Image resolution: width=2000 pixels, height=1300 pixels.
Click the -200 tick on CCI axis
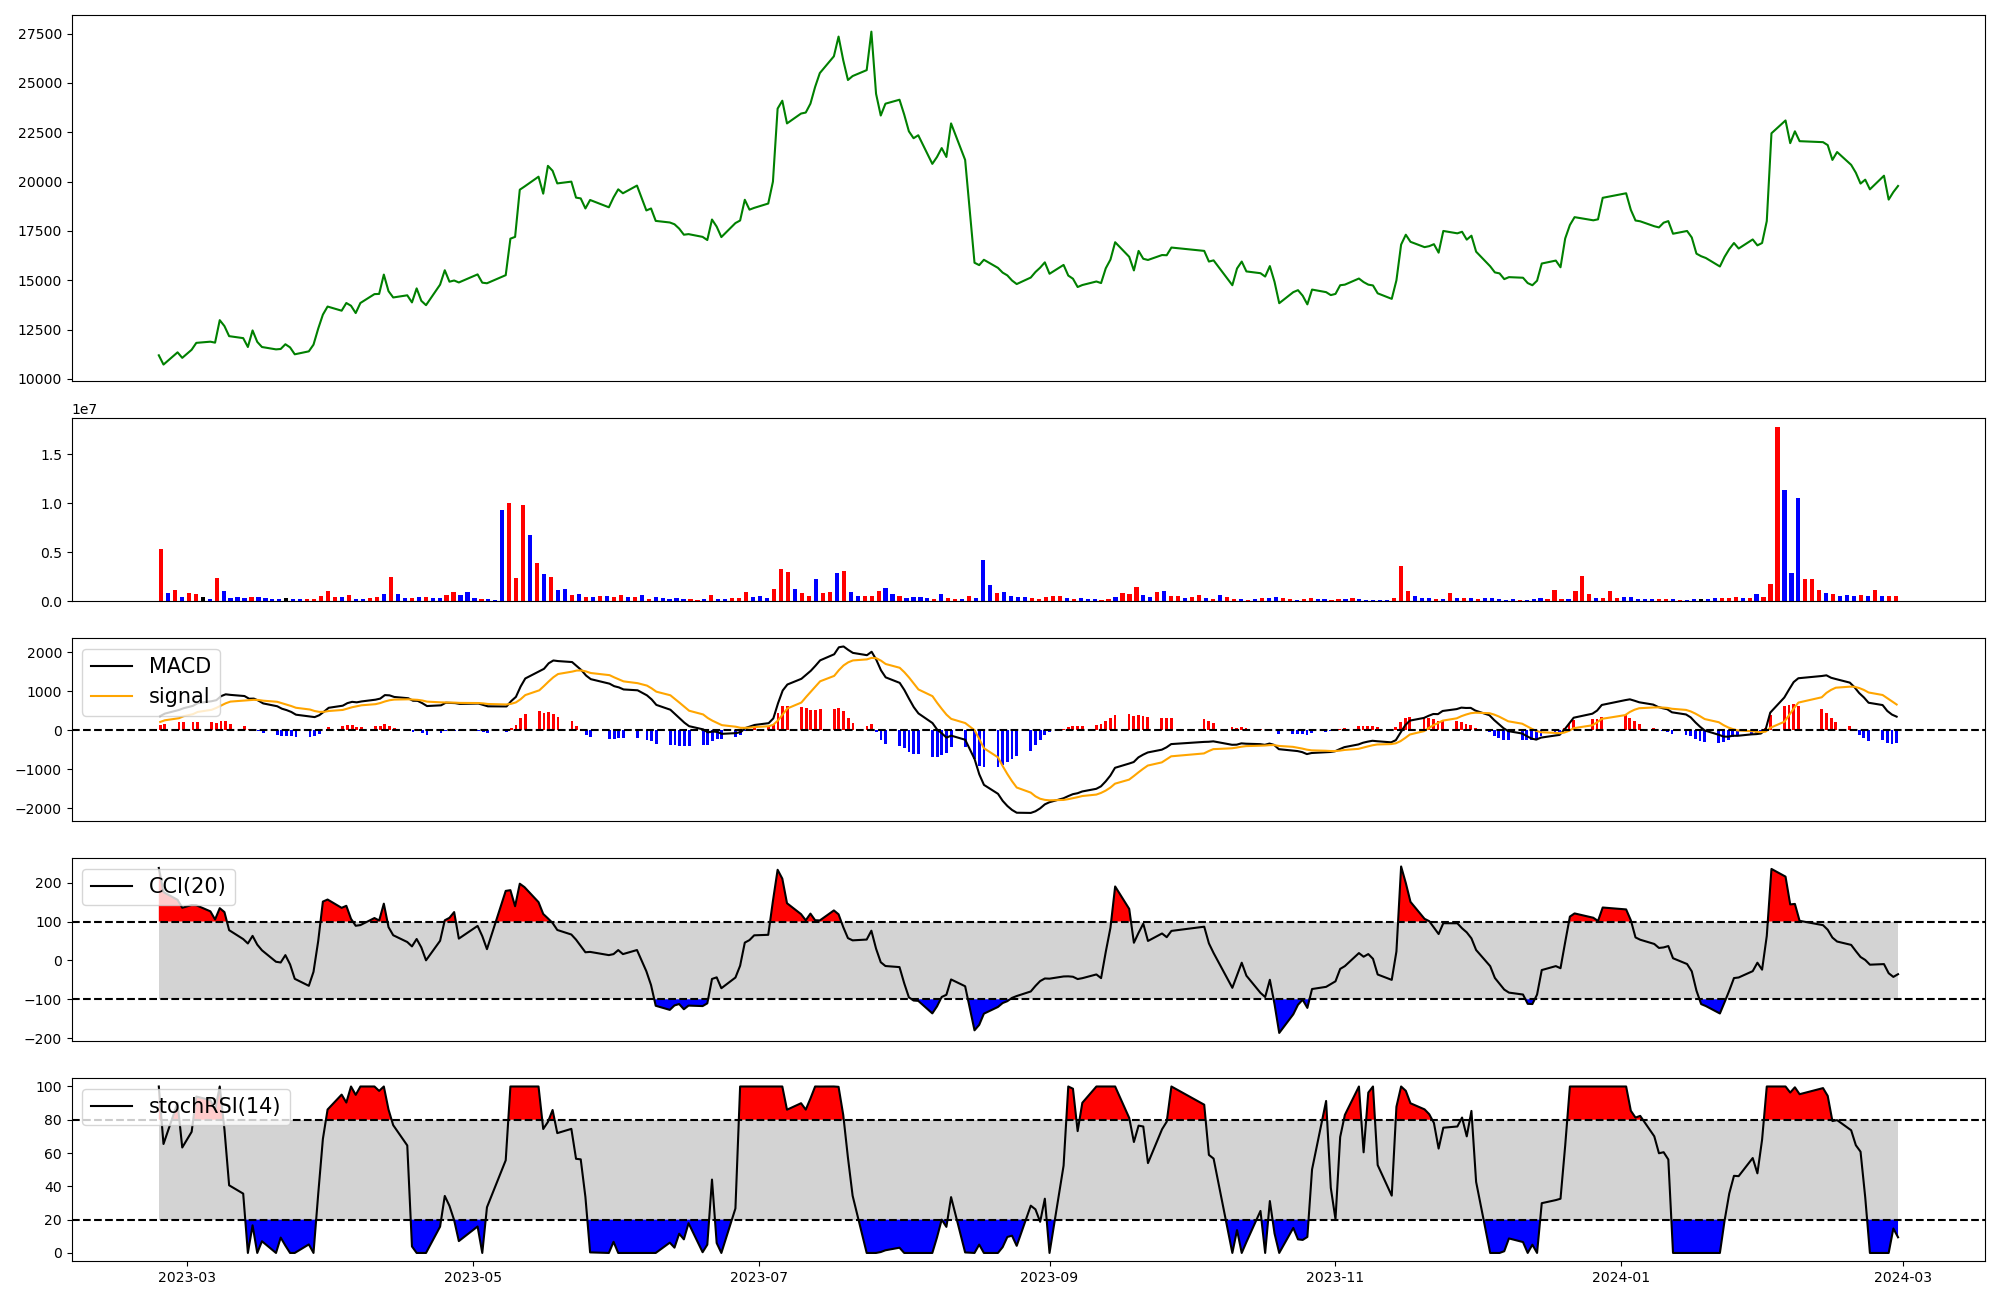click(x=44, y=1039)
